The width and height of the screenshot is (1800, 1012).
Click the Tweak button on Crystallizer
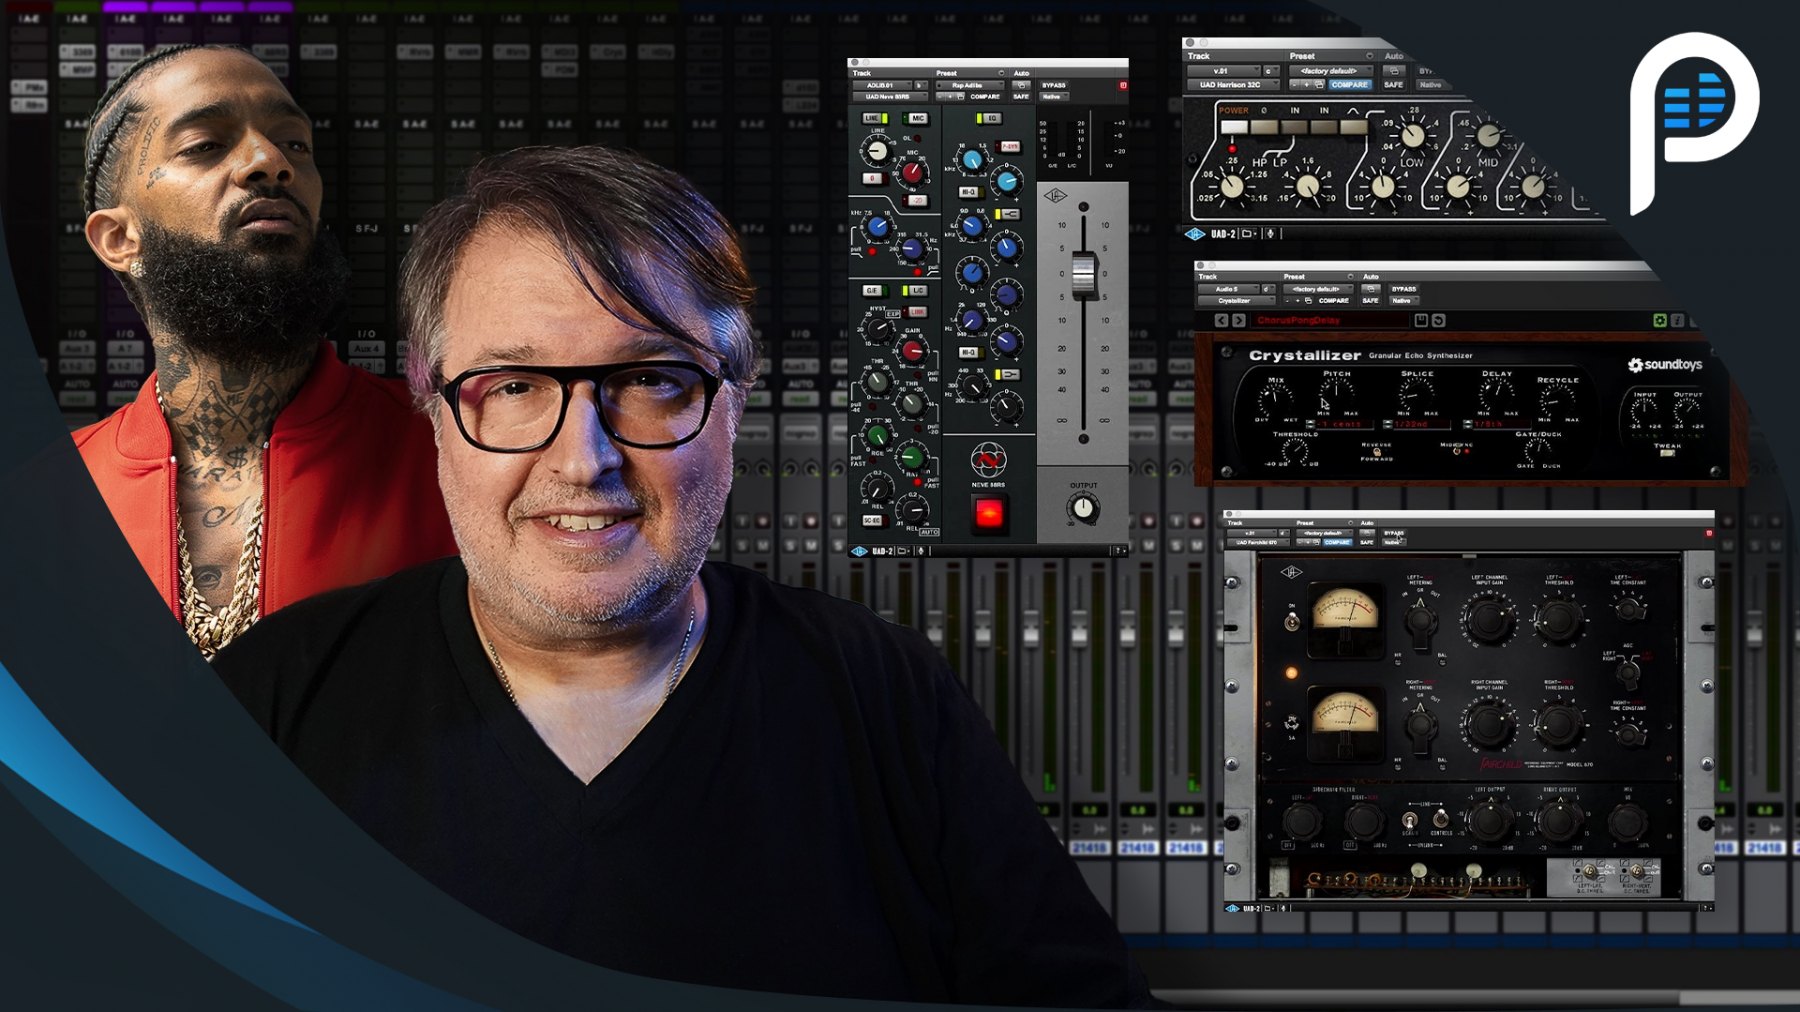tap(1667, 453)
